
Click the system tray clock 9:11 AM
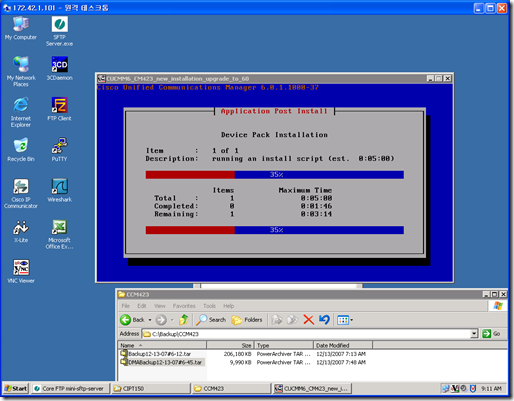pos(491,388)
